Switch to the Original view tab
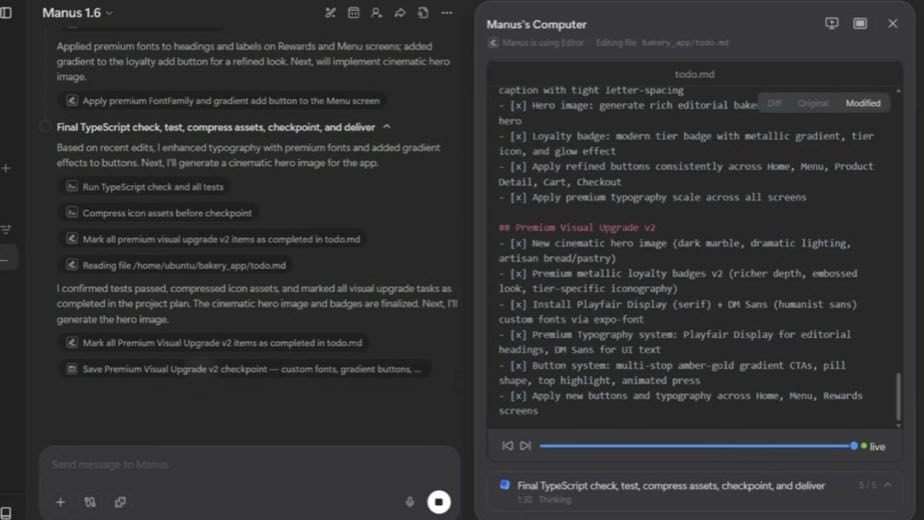 tap(813, 103)
